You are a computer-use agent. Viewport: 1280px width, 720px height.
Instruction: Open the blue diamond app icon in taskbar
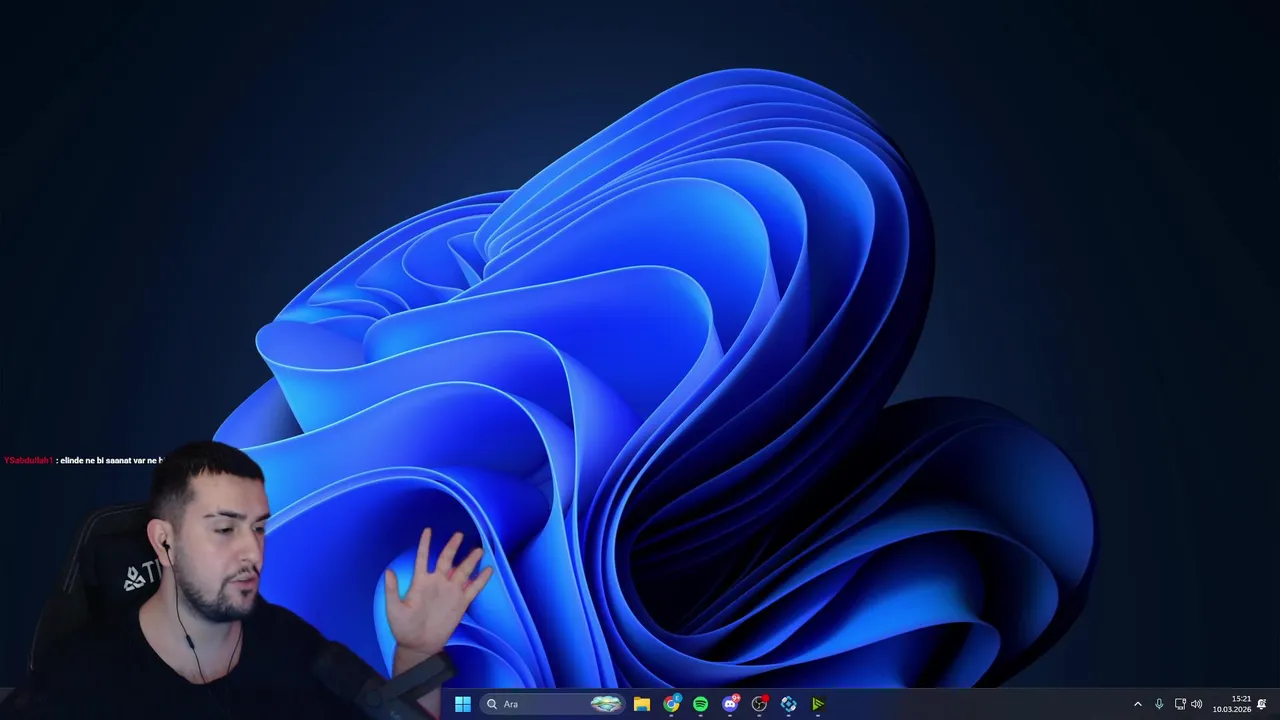[789, 704]
